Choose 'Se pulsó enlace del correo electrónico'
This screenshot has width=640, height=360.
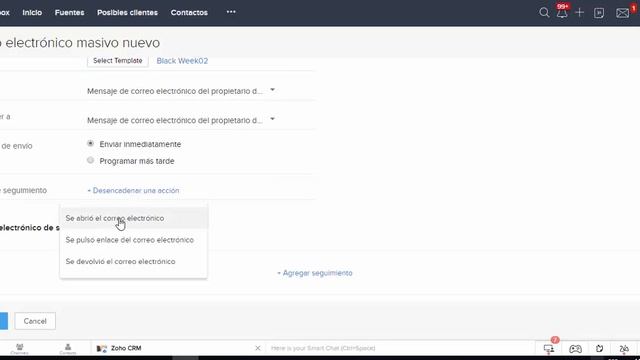pyautogui.click(x=133, y=240)
